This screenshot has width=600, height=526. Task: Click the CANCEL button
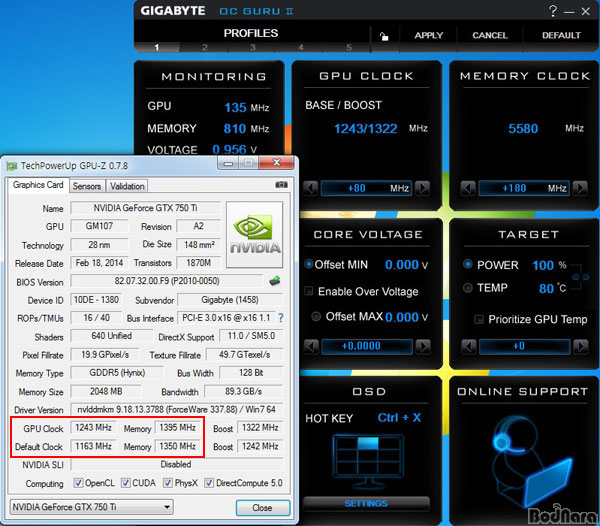pyautogui.click(x=490, y=36)
